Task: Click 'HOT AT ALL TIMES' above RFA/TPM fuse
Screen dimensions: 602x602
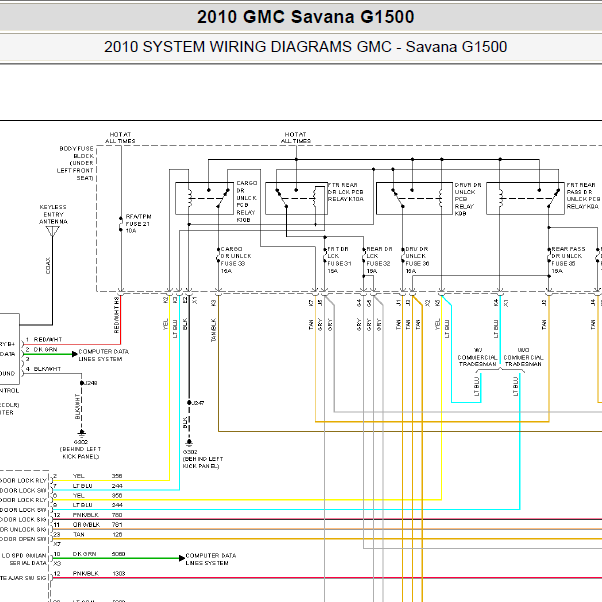Action: (120, 137)
